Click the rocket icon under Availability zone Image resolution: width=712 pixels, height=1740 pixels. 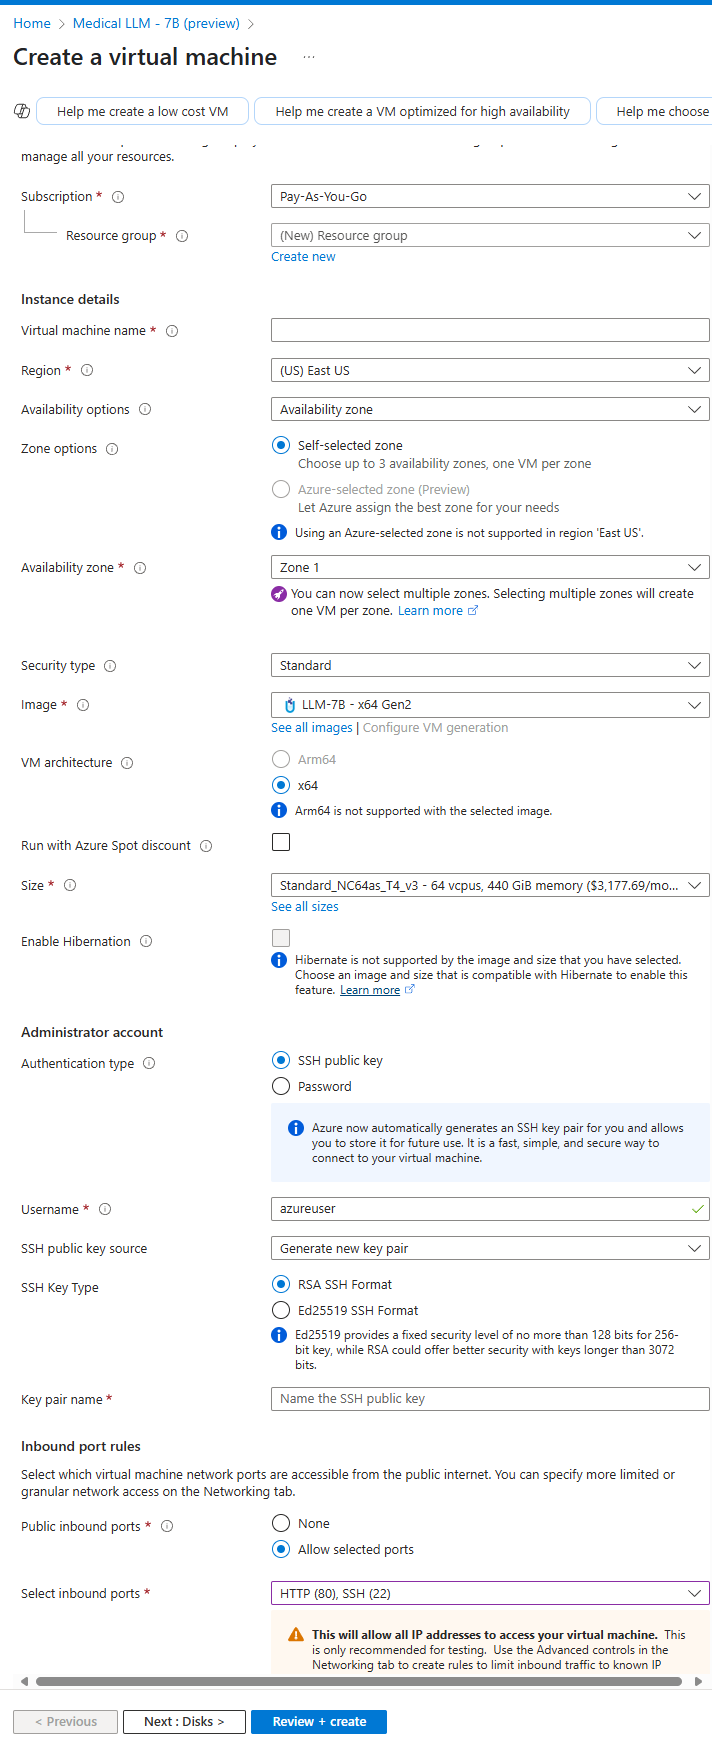pyautogui.click(x=279, y=594)
